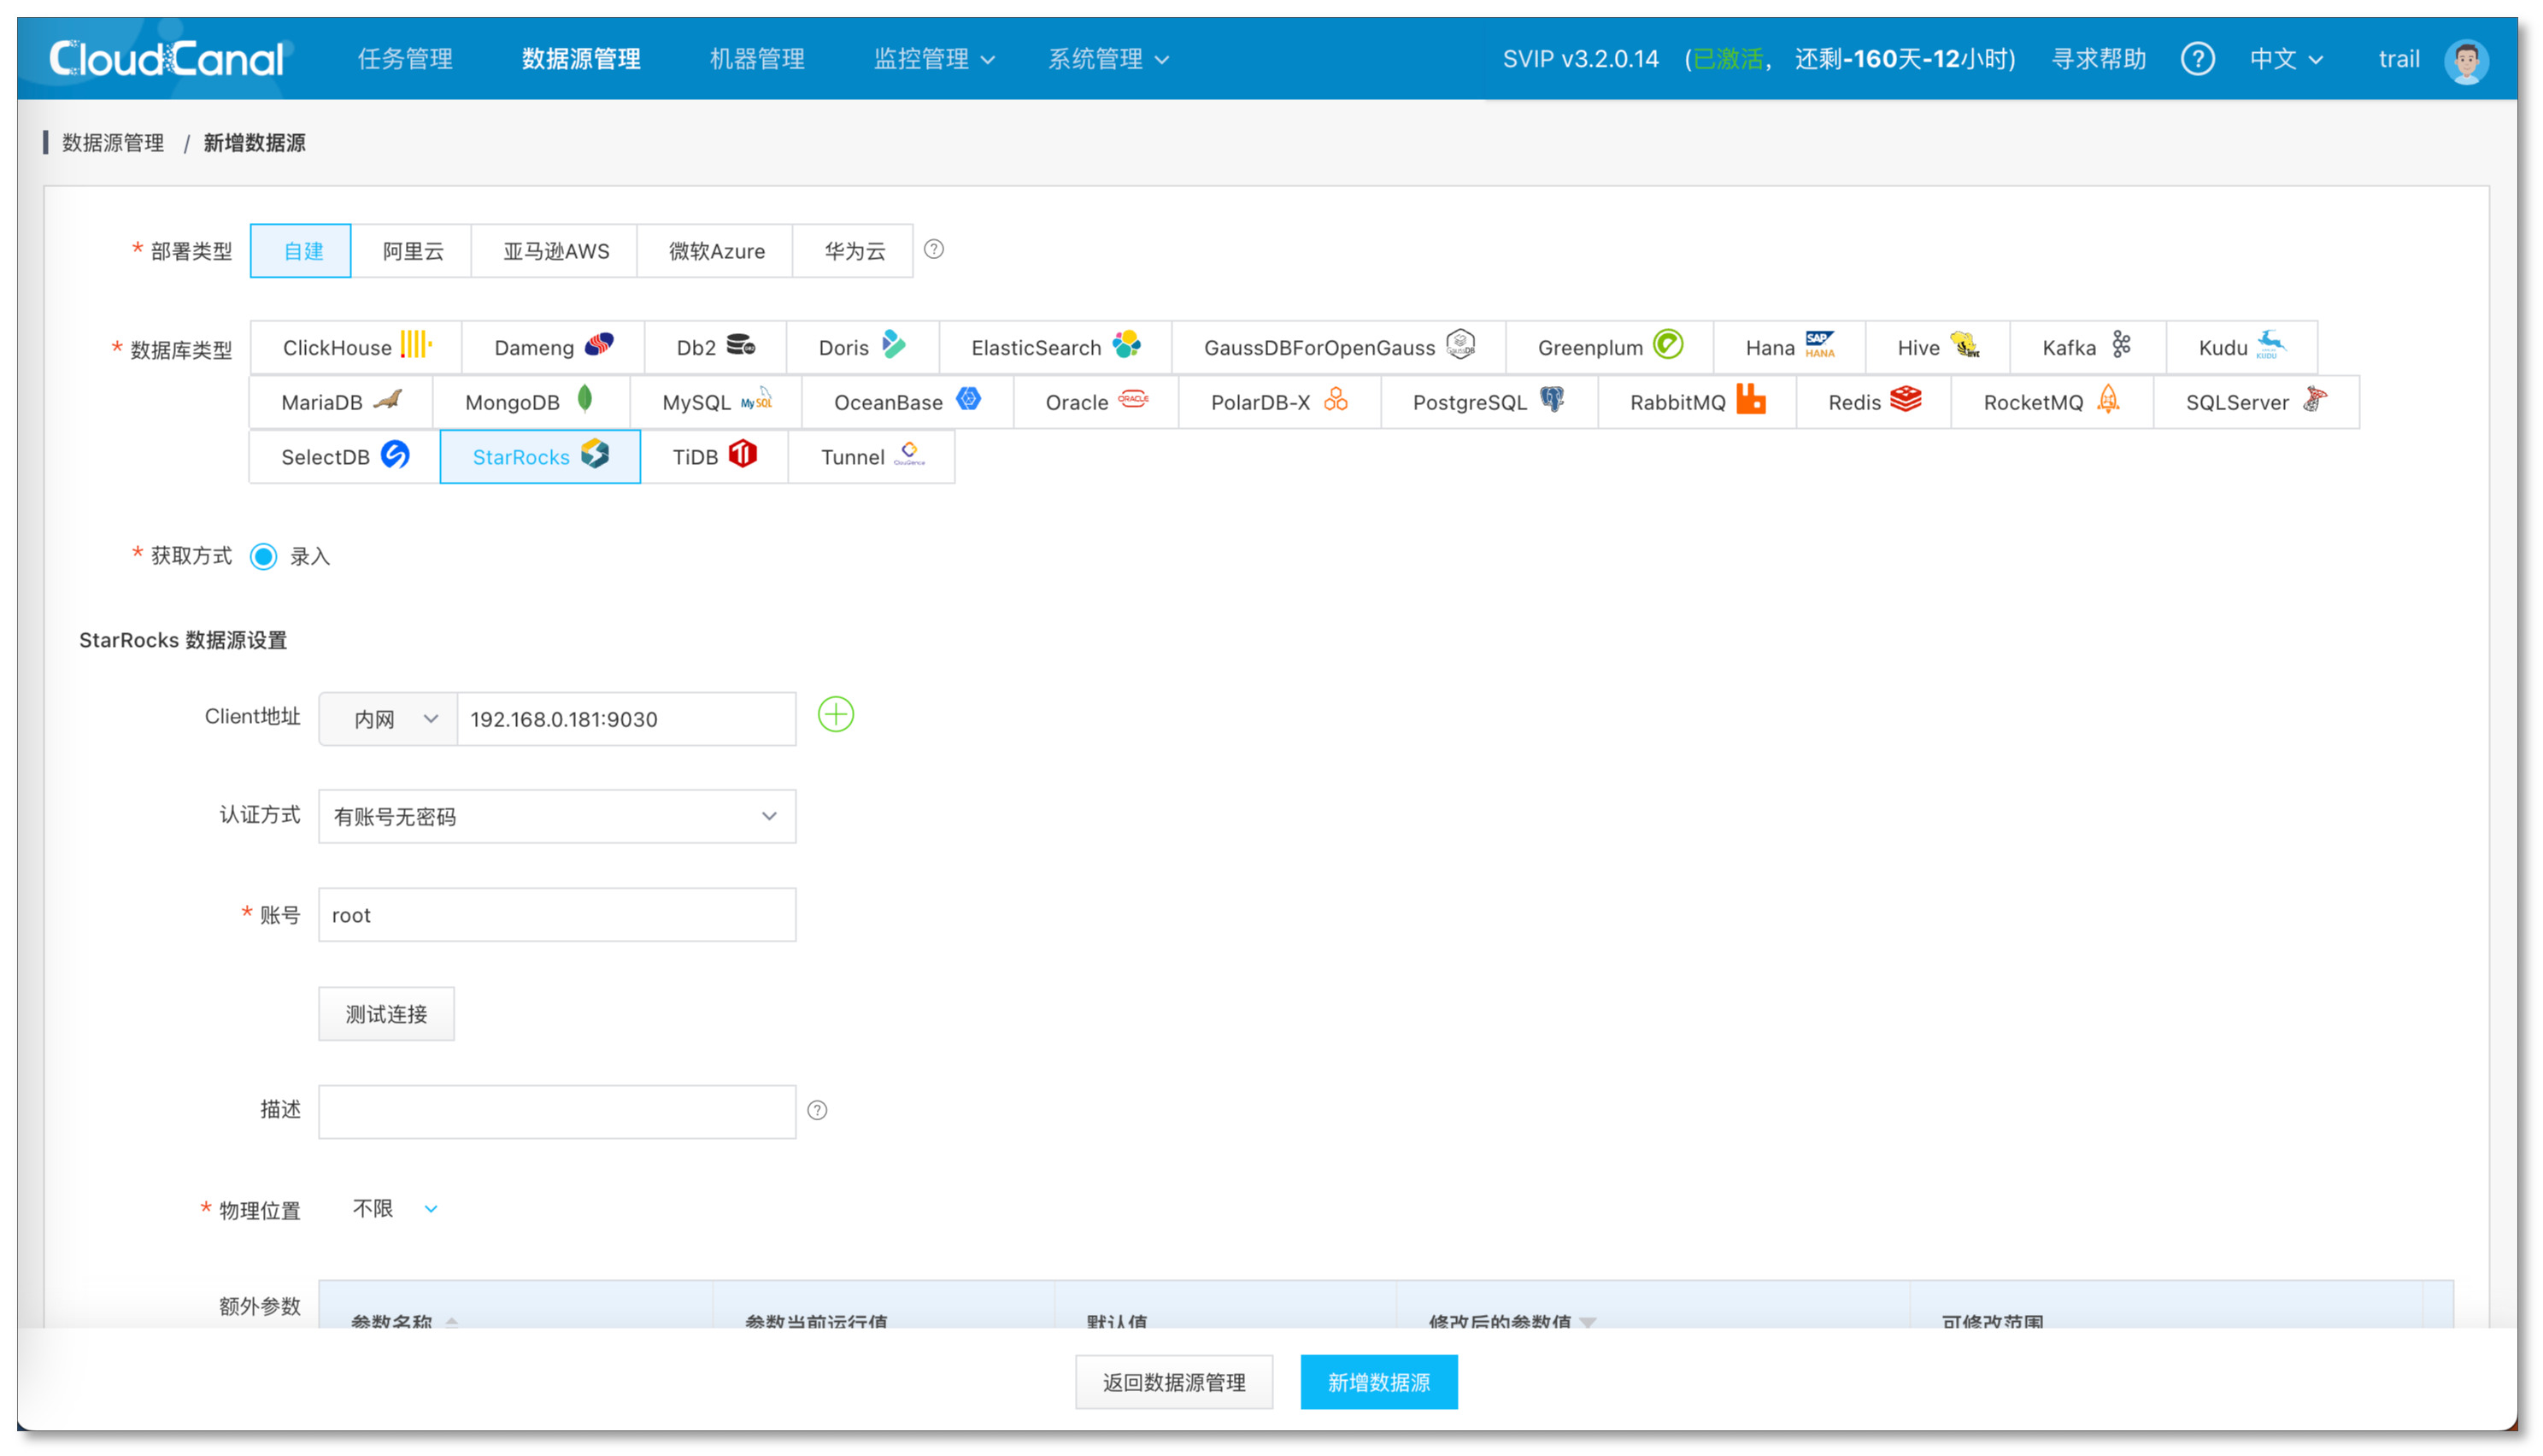2543x1456 pixels.
Task: Click the 账号 input with root
Action: click(x=557, y=914)
